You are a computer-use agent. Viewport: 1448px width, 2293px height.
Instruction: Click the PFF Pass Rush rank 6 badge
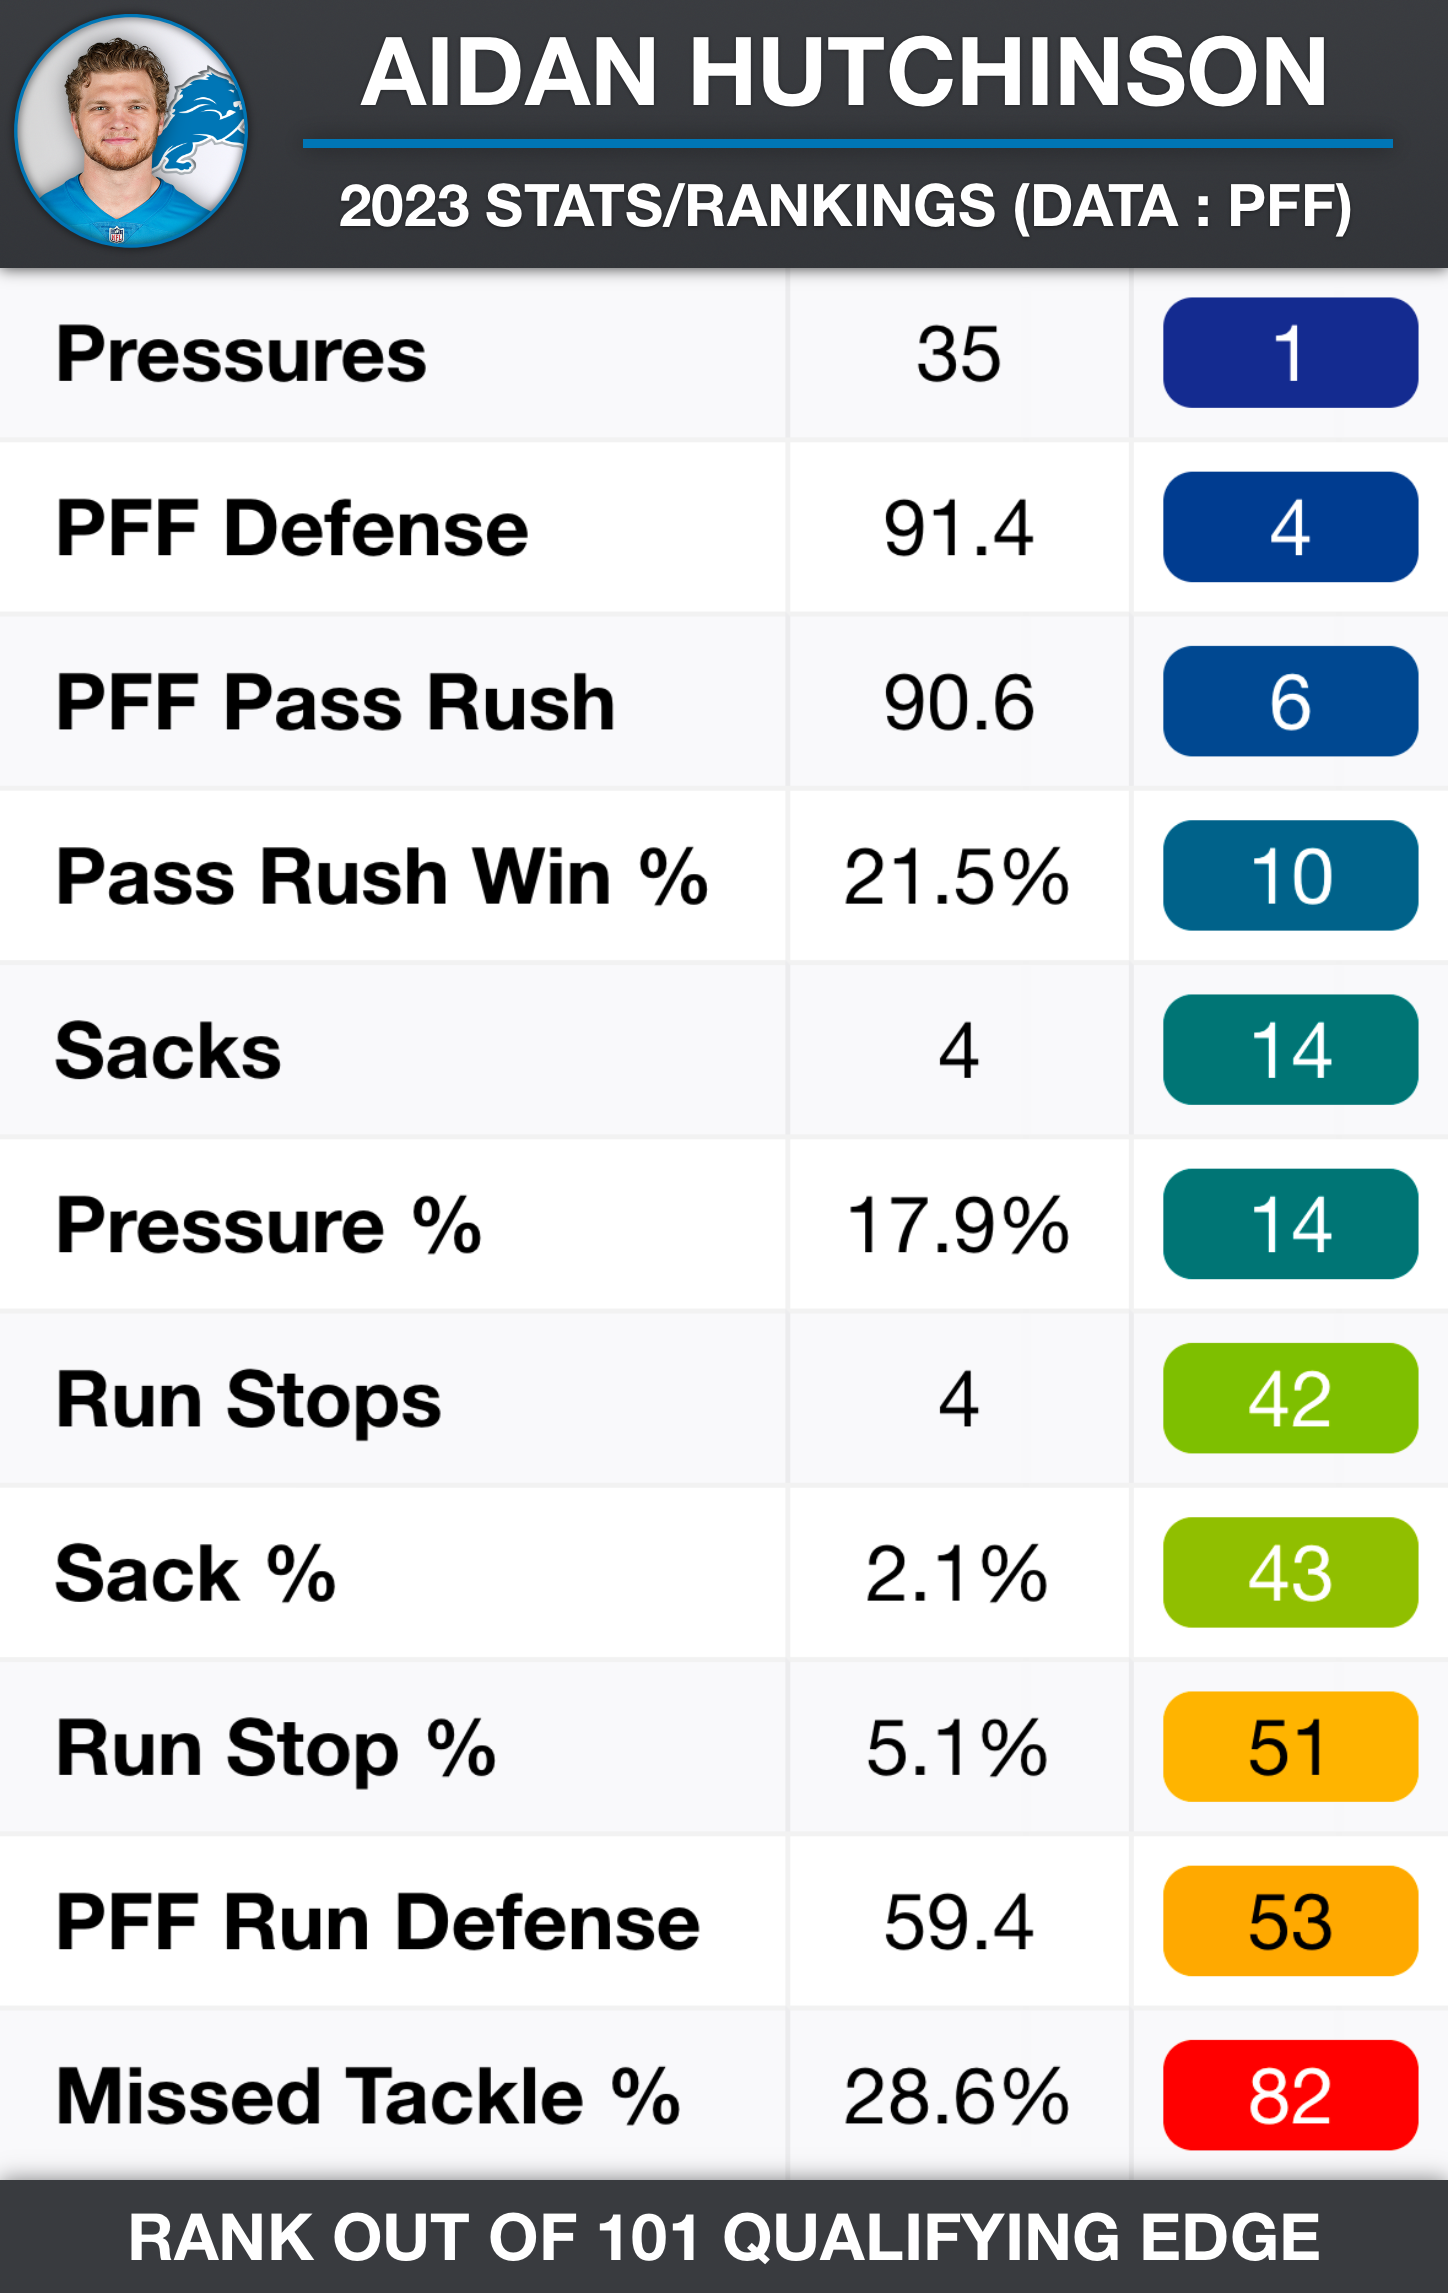coord(1289,701)
